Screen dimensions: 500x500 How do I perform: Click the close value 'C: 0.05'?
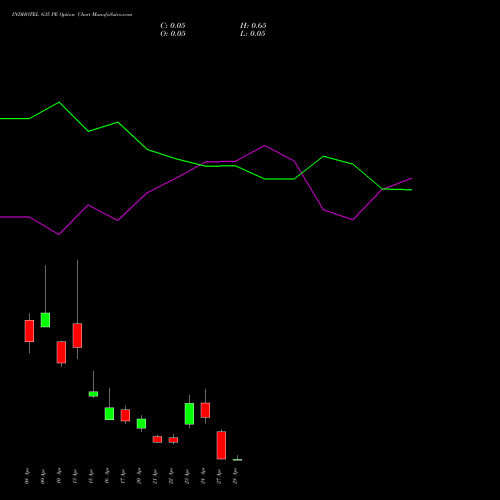(173, 26)
